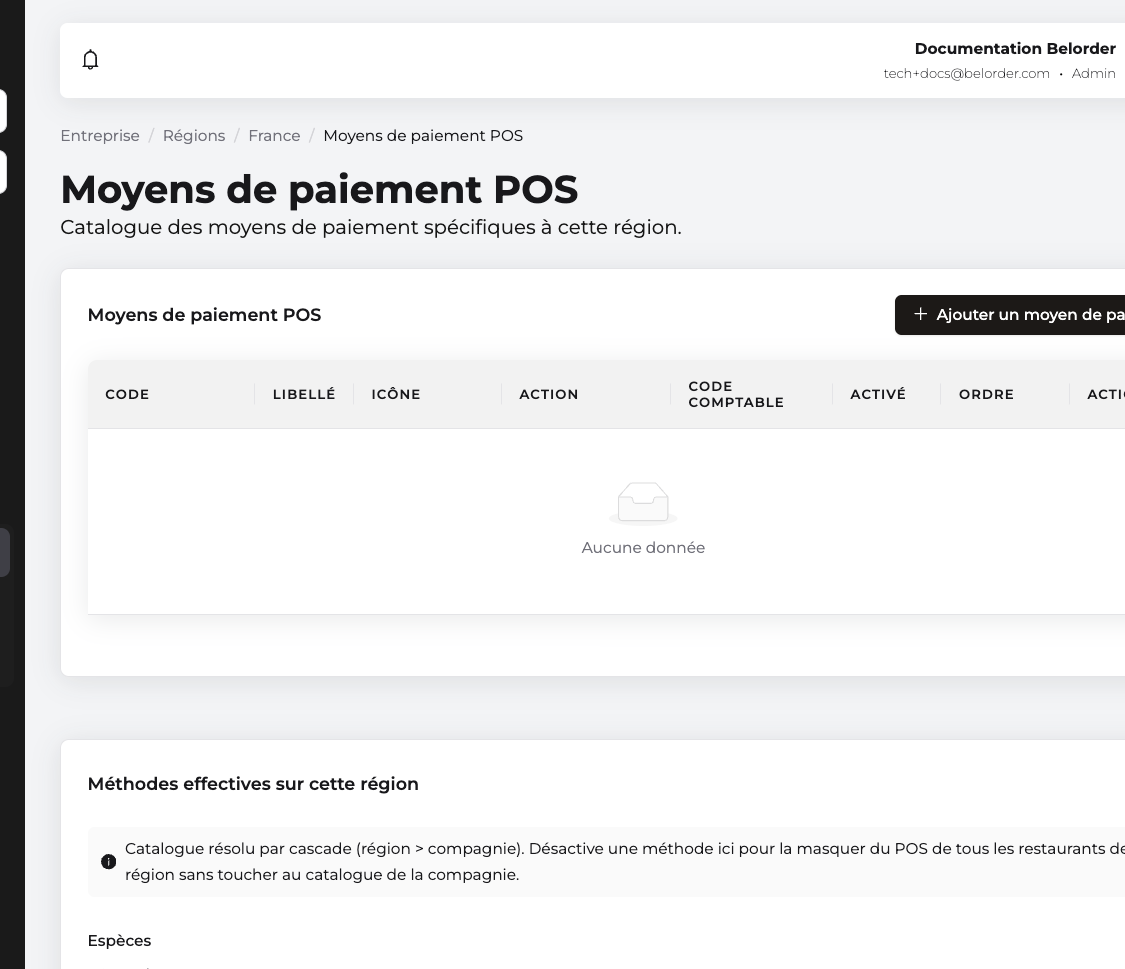Click the ICÔNE column header
The height and width of the screenshot is (969, 1125).
pos(396,394)
